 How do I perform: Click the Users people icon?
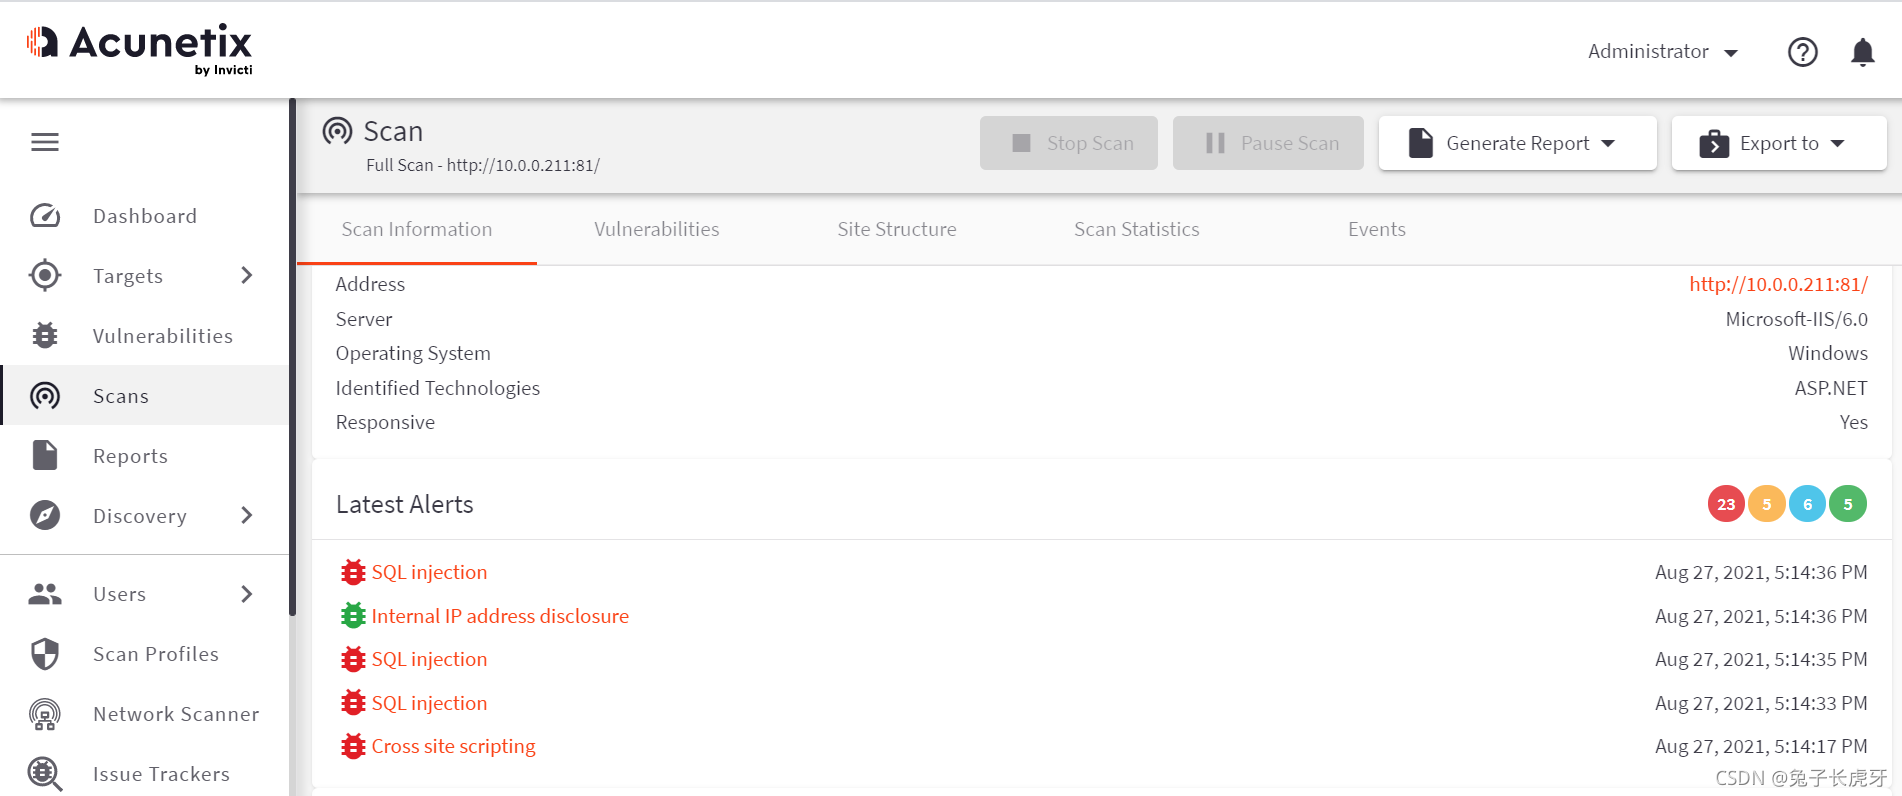pyautogui.click(x=45, y=594)
